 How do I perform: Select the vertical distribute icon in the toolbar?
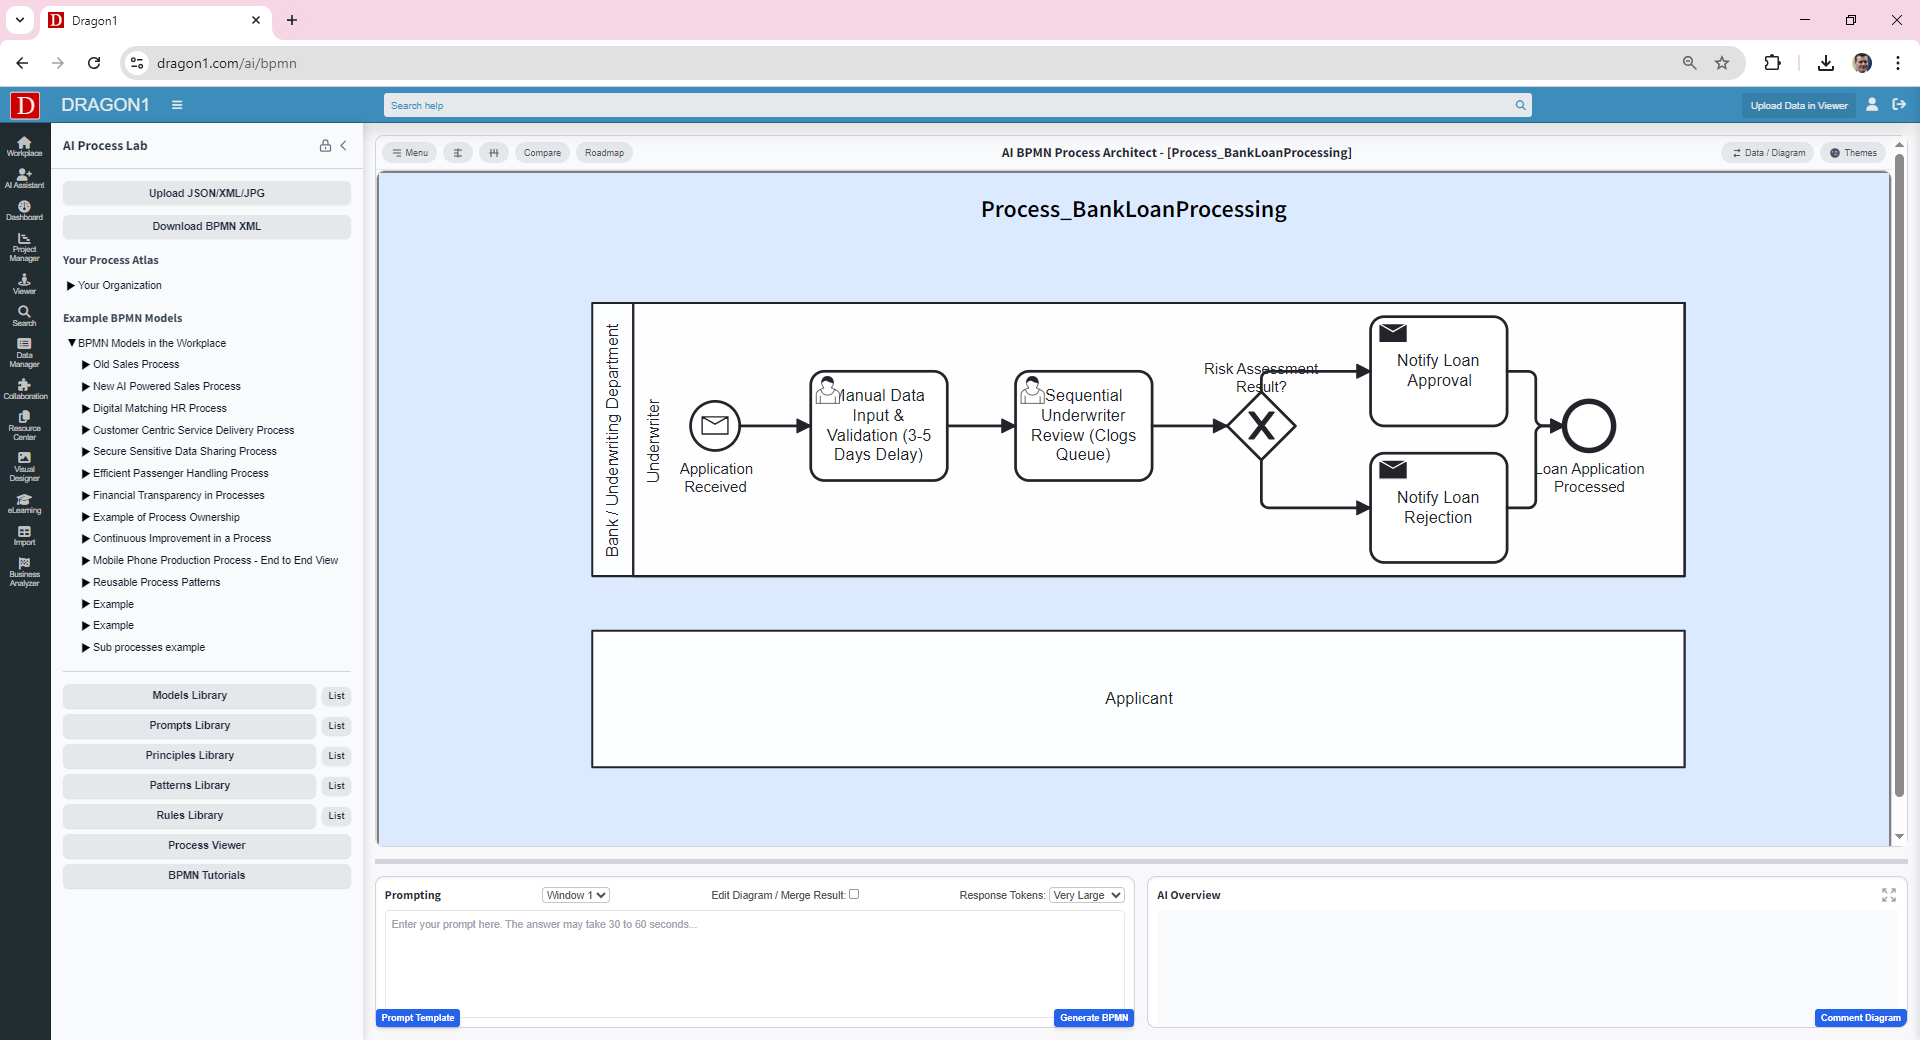[458, 152]
